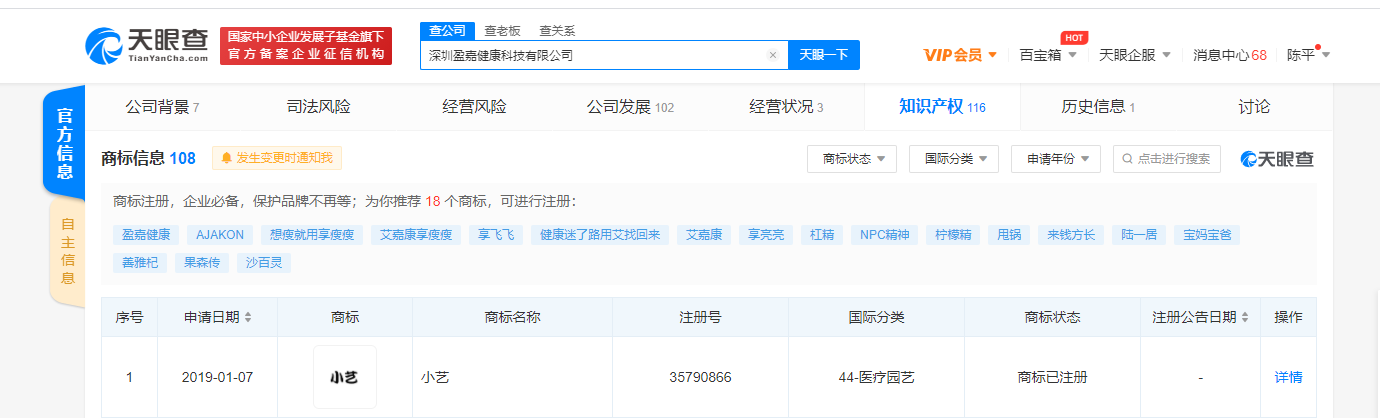Click the 发生变更时通知我 button
The width and height of the screenshot is (1380, 418).
(277, 158)
